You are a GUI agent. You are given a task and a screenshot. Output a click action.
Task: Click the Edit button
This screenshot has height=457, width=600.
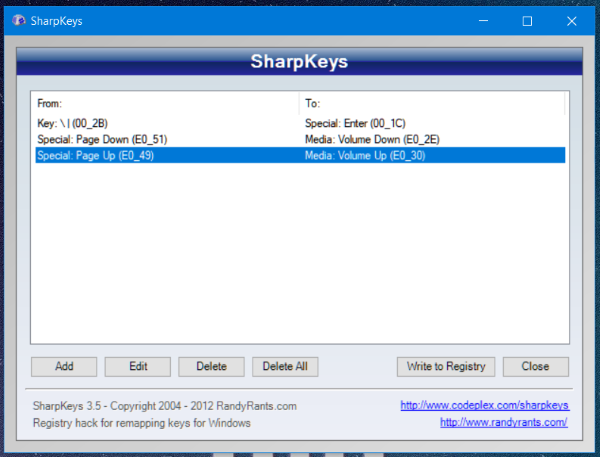coord(138,367)
